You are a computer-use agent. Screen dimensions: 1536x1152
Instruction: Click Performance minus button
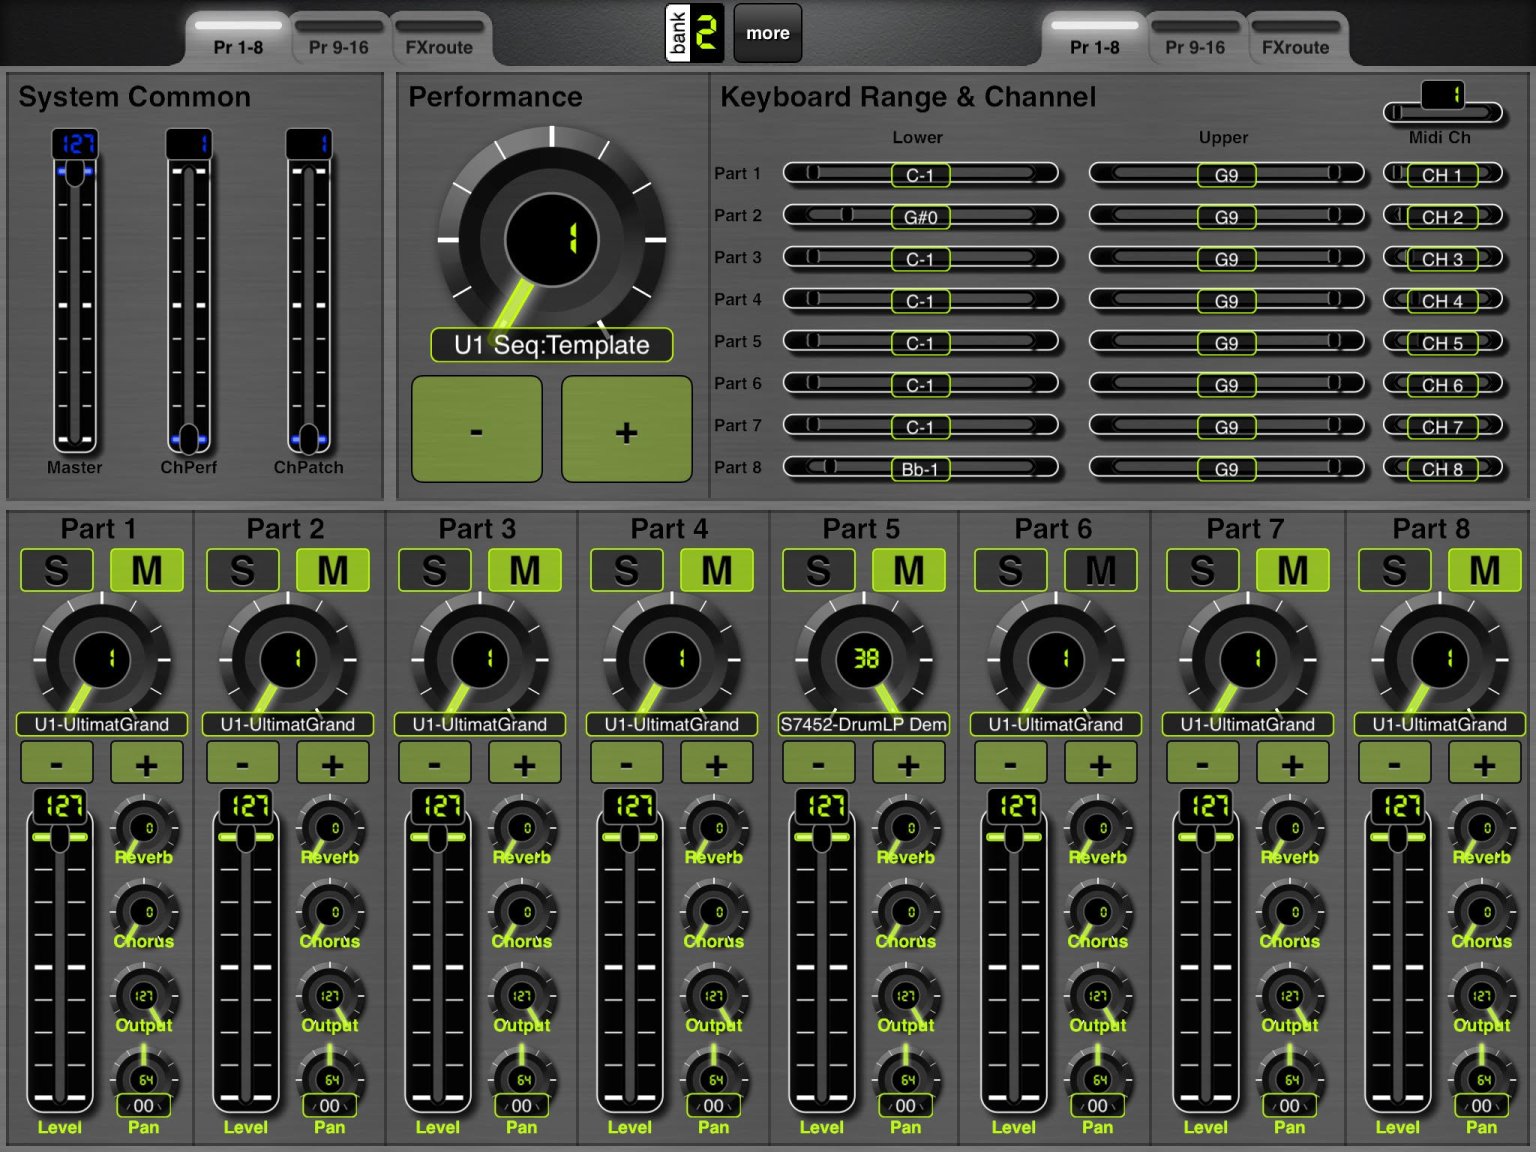point(477,429)
